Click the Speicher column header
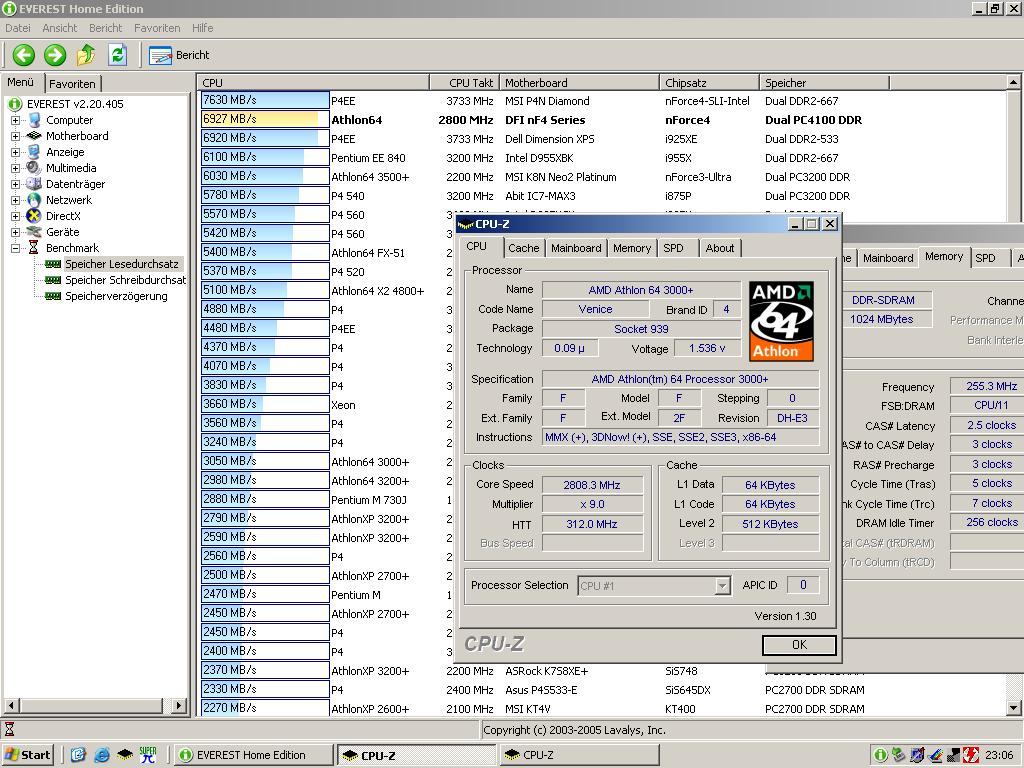This screenshot has height=768, width=1024. pos(824,83)
